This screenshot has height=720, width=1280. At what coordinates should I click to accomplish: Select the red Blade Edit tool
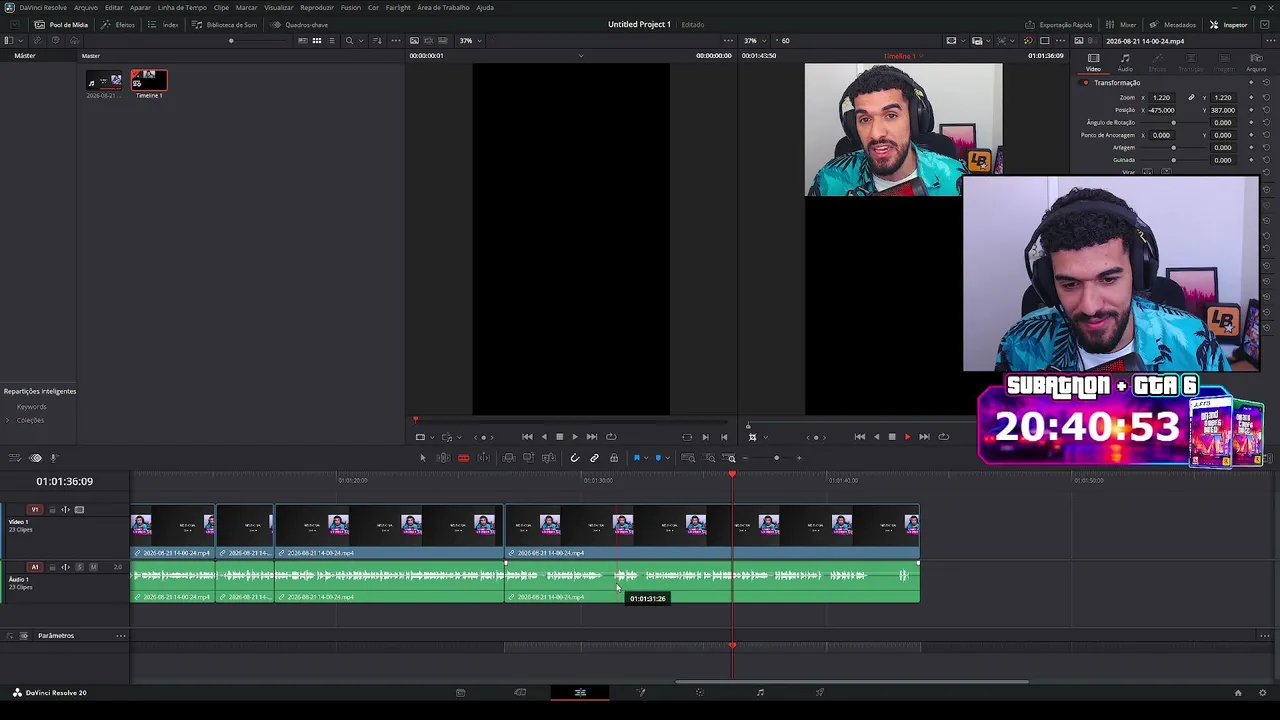[x=463, y=458]
